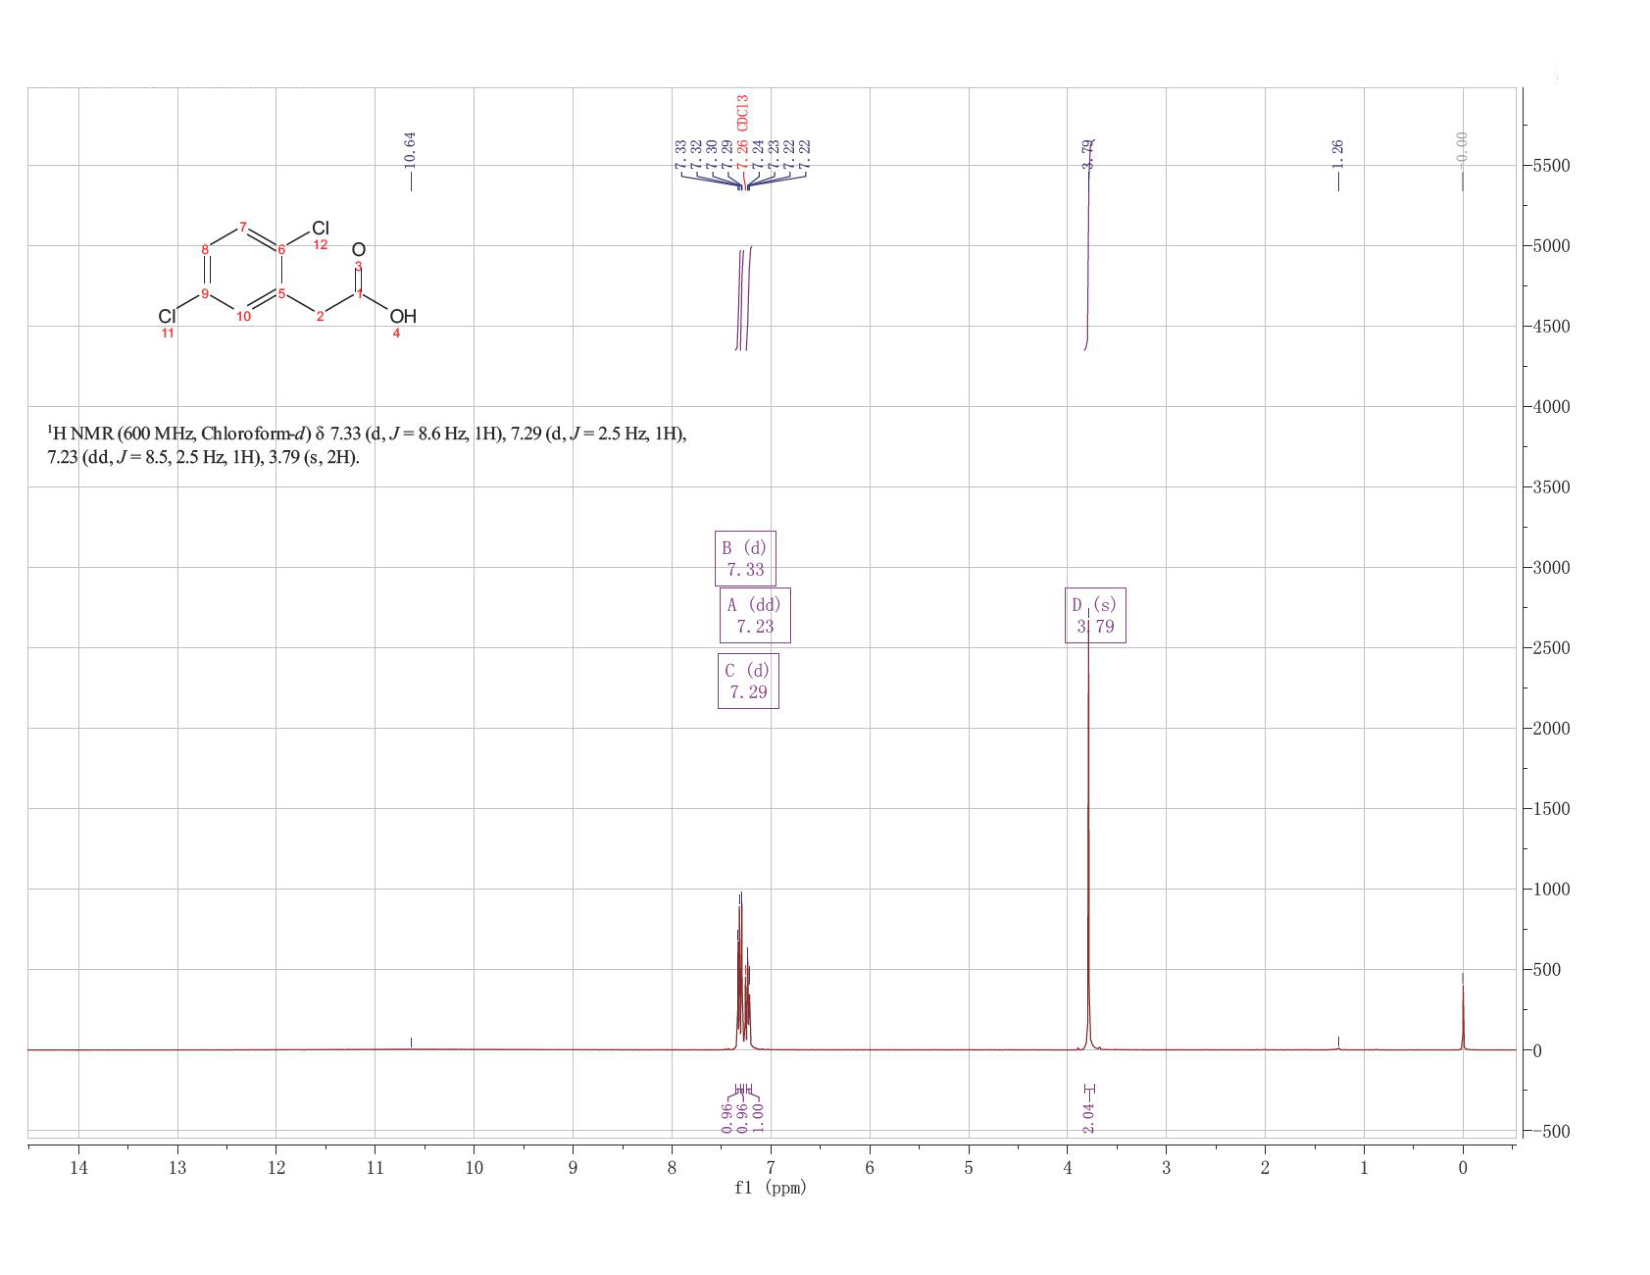Click the 10.64 peak label
This screenshot has height=1275, width=1650.
(x=410, y=150)
